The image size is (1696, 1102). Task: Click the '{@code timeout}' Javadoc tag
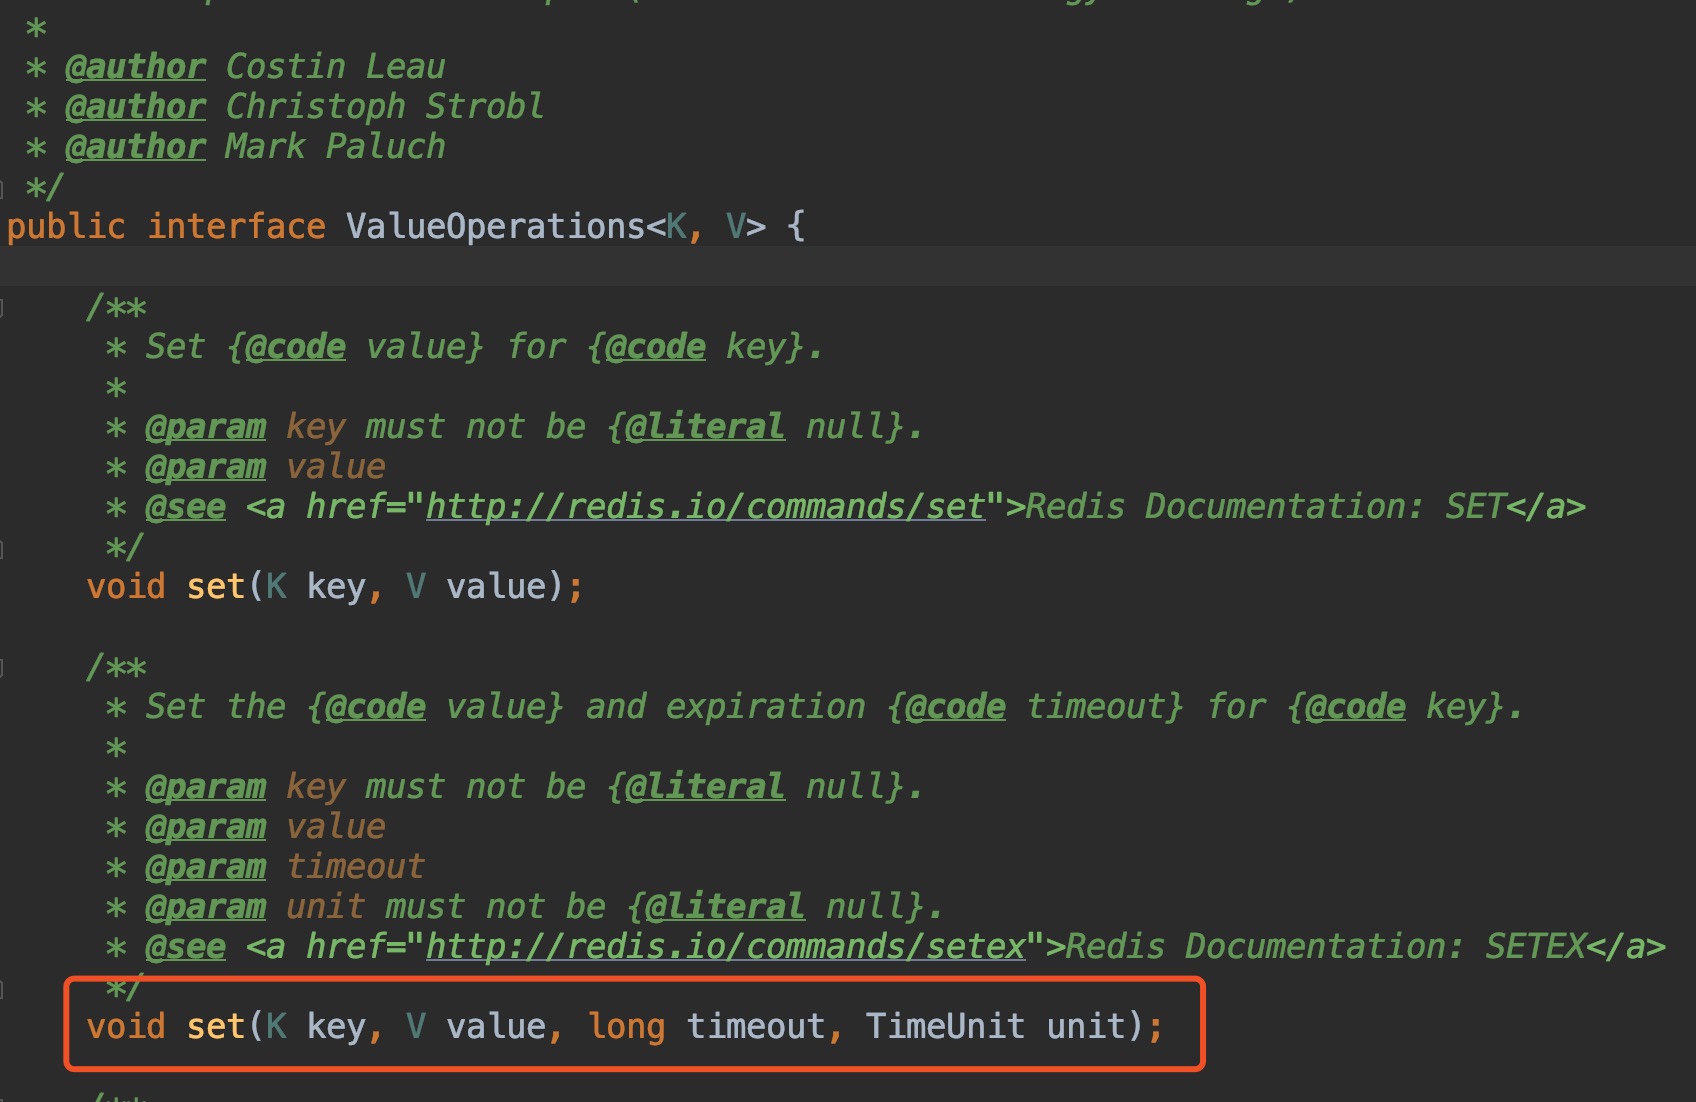pyautogui.click(x=1035, y=707)
